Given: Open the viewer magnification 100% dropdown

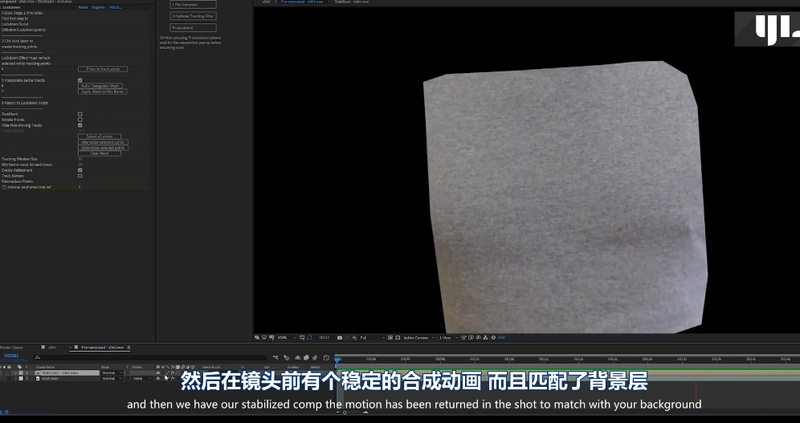Looking at the screenshot, I should coord(286,337).
